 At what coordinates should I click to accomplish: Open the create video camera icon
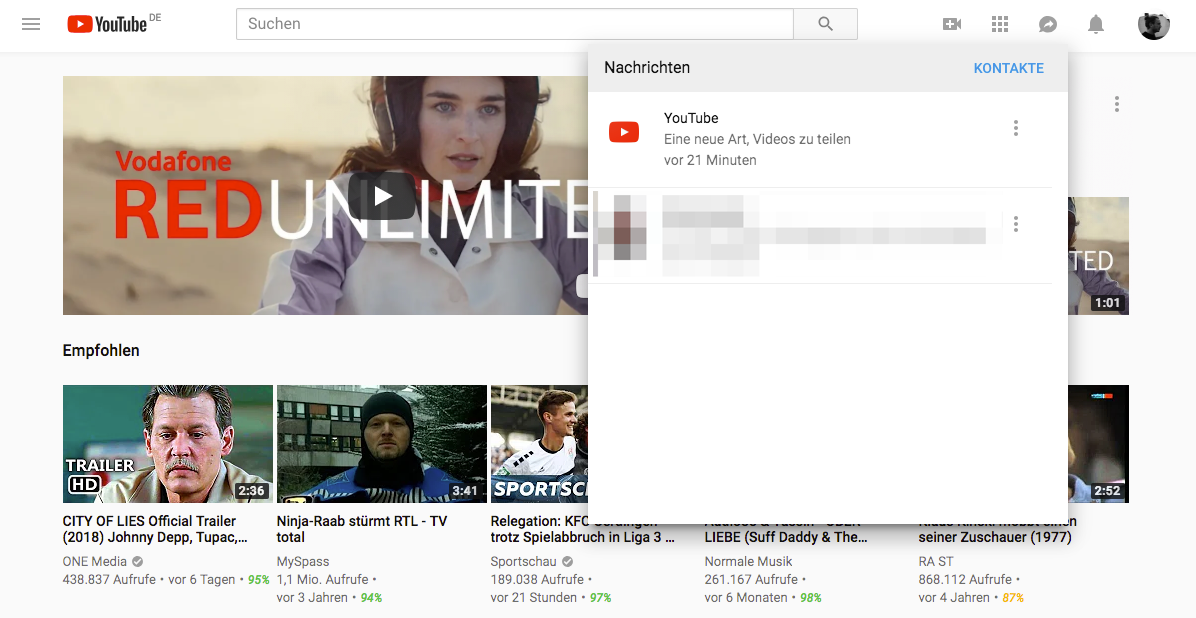pos(952,24)
